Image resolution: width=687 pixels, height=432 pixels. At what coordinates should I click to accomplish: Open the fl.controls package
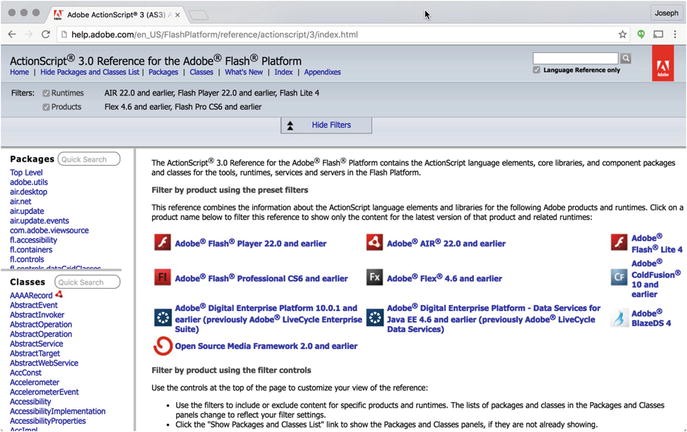pos(27,259)
